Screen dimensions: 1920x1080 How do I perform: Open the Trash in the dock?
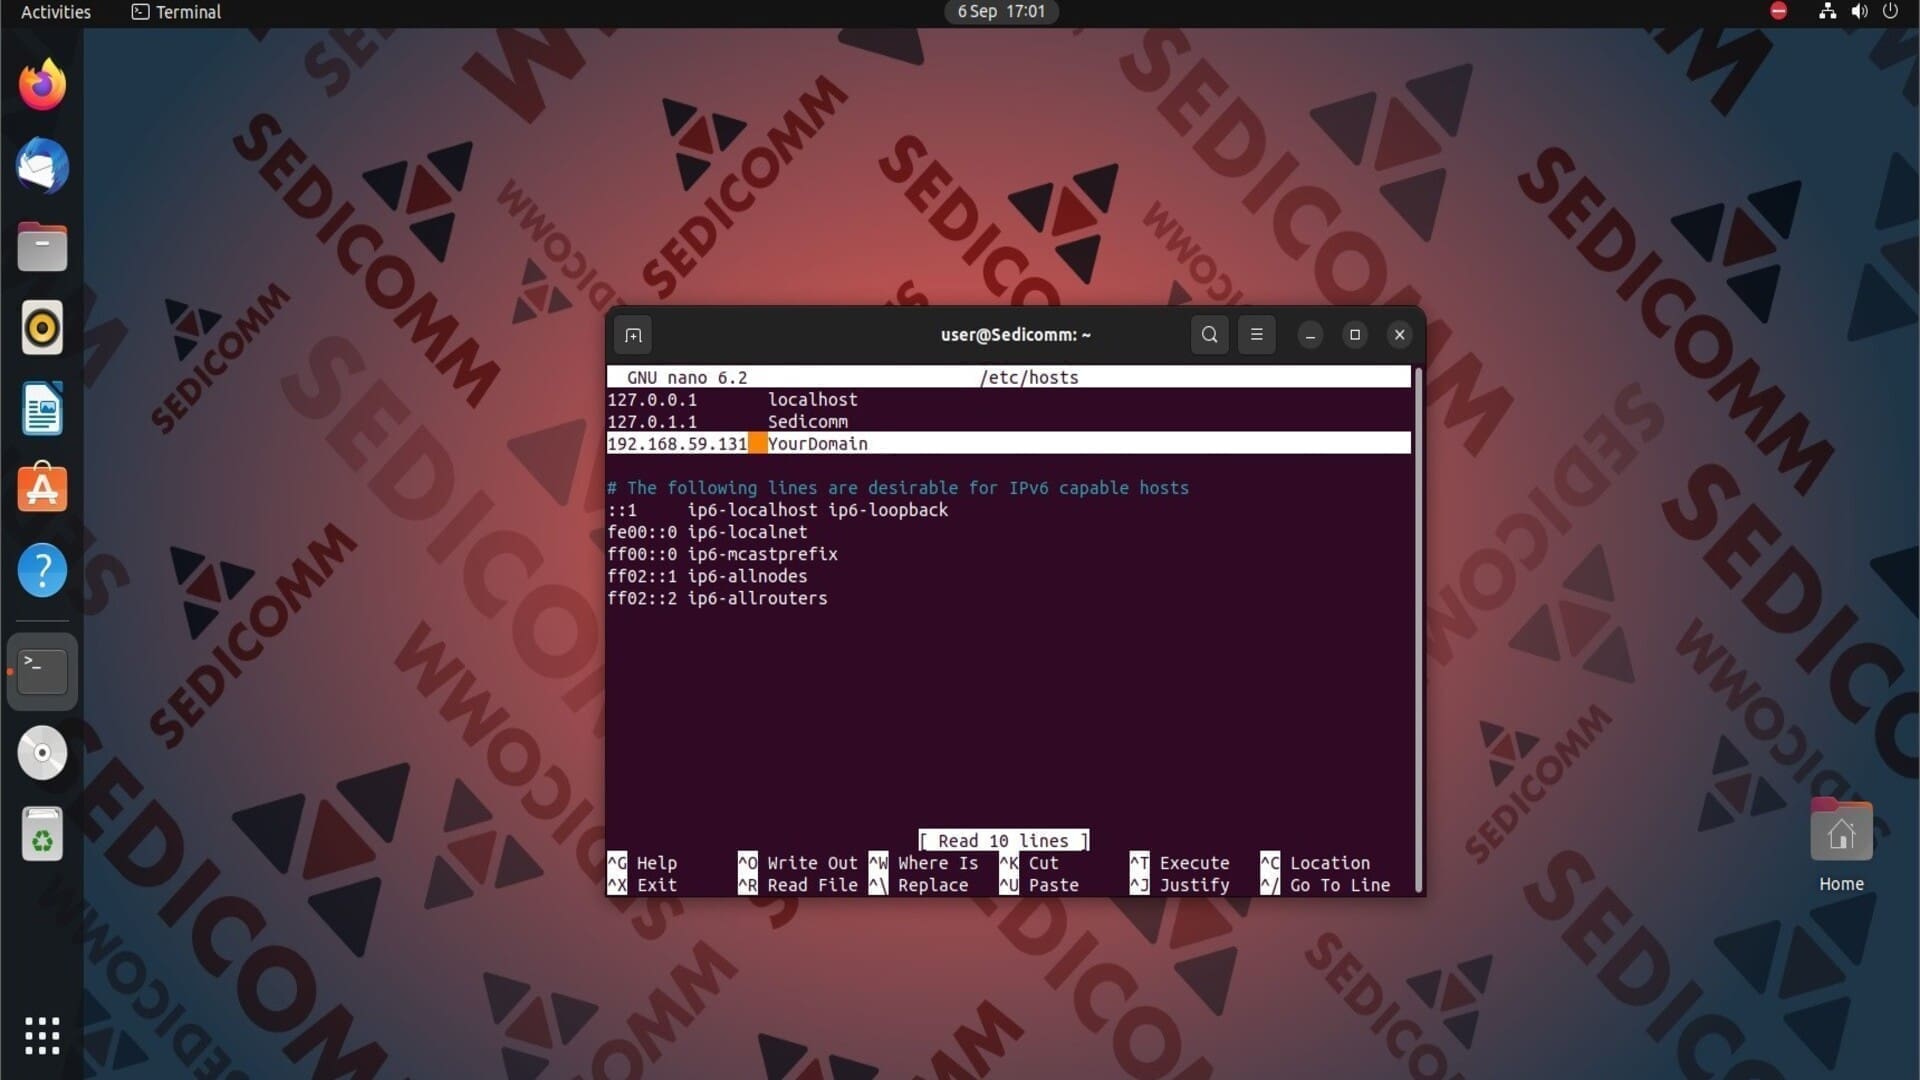click(42, 834)
